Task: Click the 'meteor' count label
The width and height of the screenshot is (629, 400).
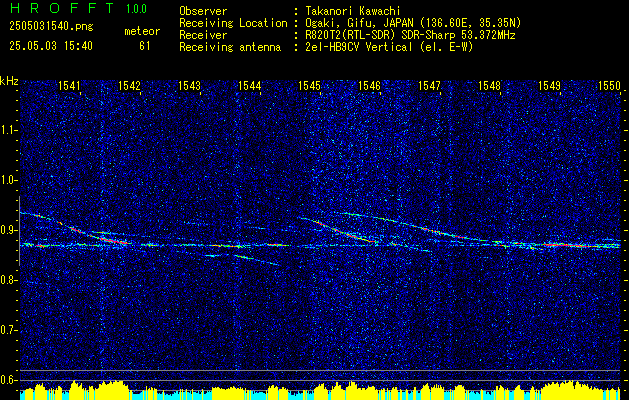Action: (x=142, y=31)
